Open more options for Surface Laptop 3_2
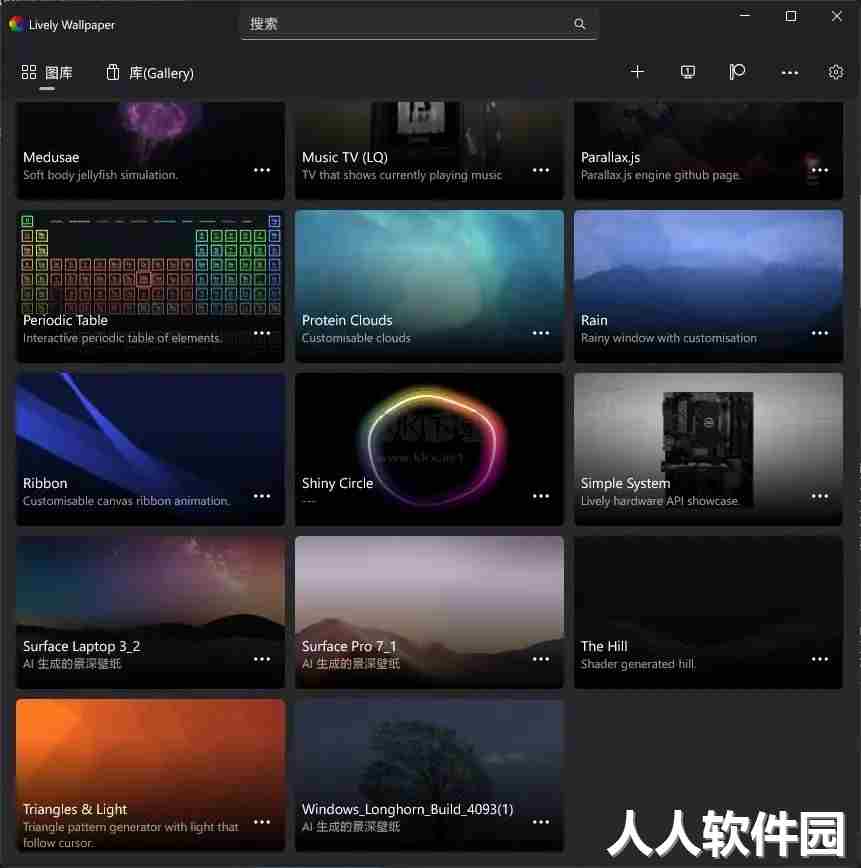This screenshot has height=868, width=861. pyautogui.click(x=262, y=659)
